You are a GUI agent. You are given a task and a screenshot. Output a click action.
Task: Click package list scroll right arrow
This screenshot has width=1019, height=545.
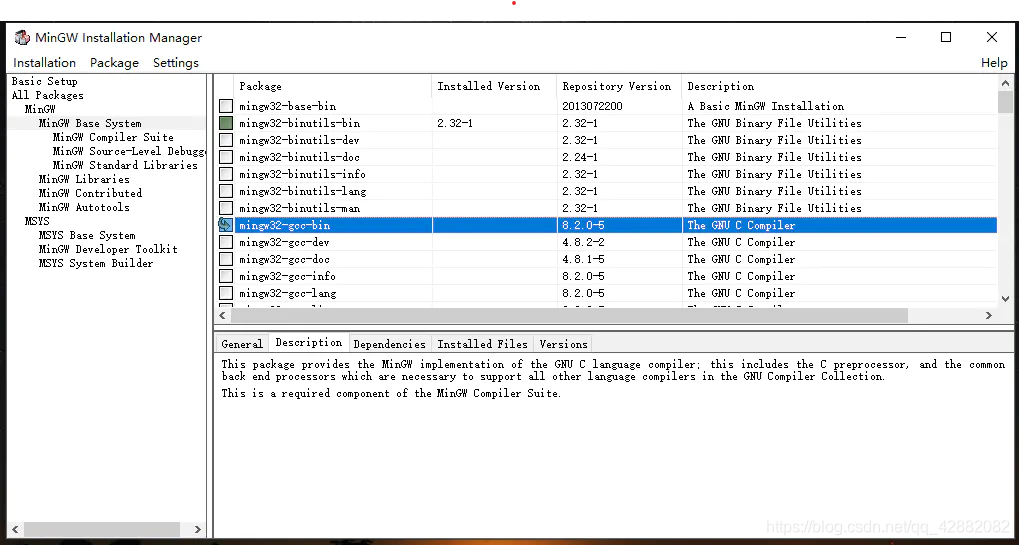click(x=988, y=315)
